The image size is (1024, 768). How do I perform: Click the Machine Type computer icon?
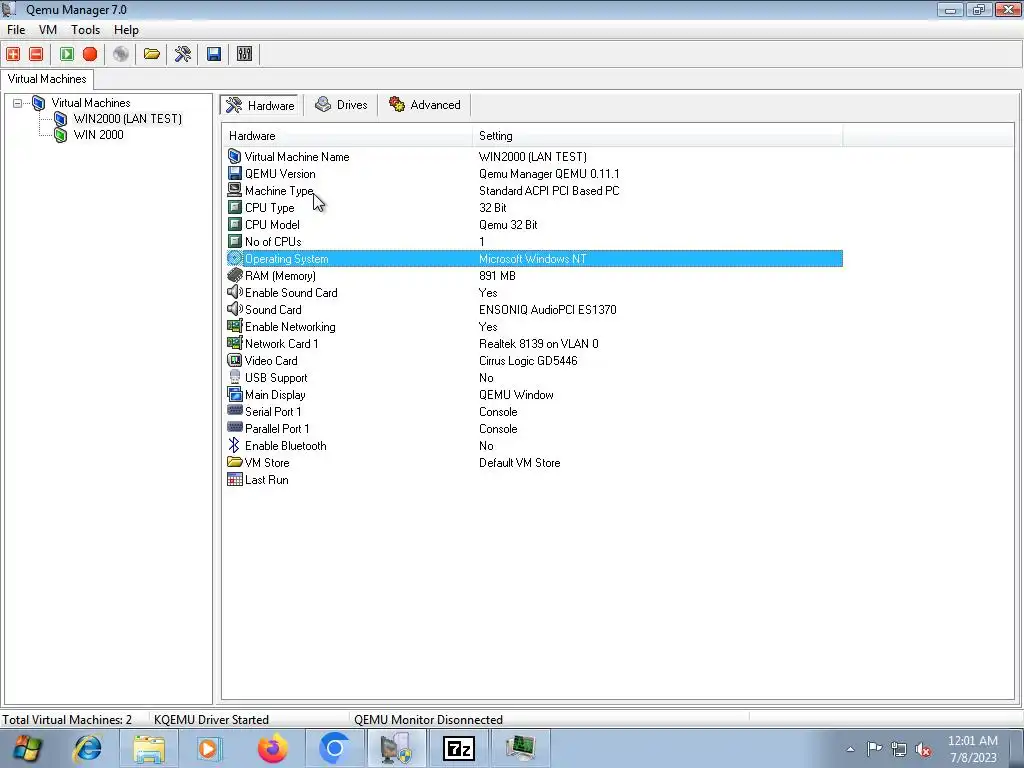click(x=234, y=190)
